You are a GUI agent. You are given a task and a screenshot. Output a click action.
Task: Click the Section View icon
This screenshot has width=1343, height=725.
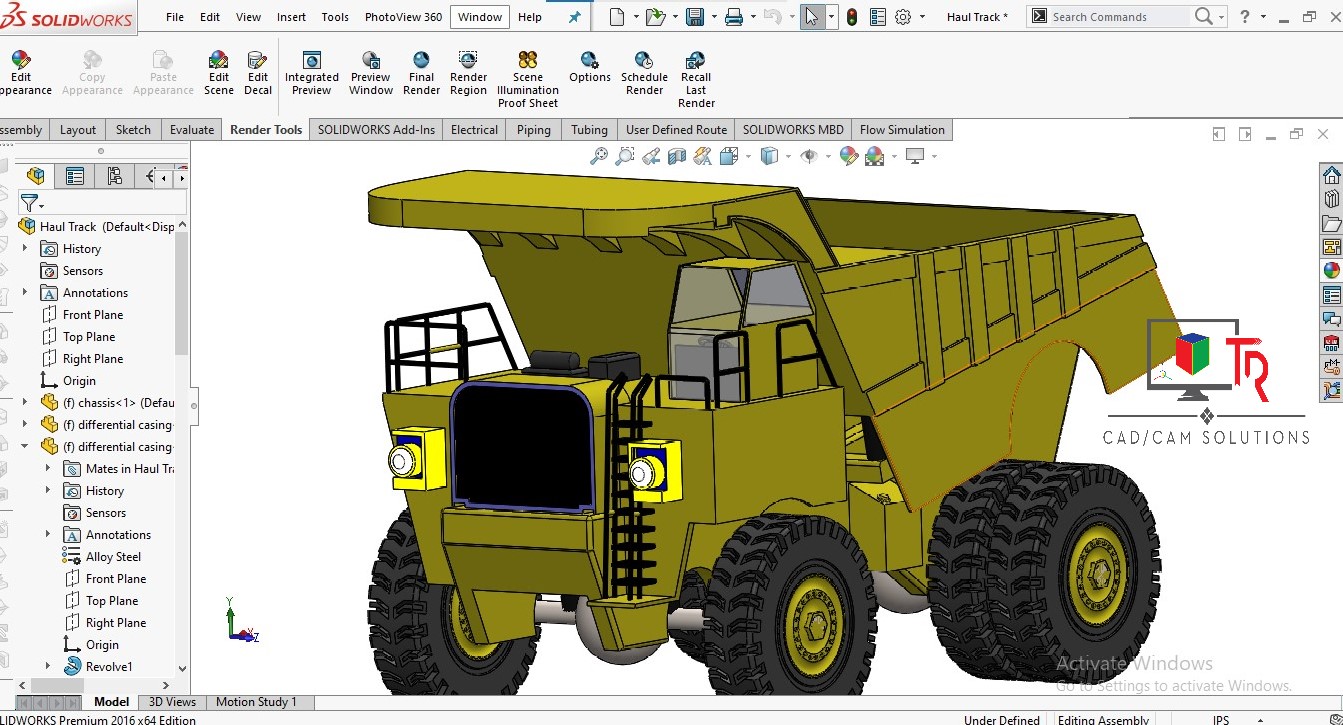pos(677,156)
